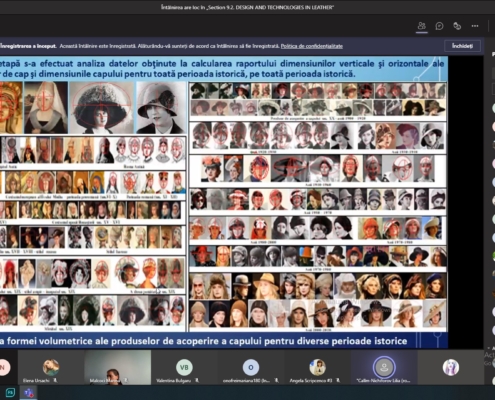The width and height of the screenshot is (495, 400).
Task: Open the Politica de confidențialitate link
Action: [312, 46]
